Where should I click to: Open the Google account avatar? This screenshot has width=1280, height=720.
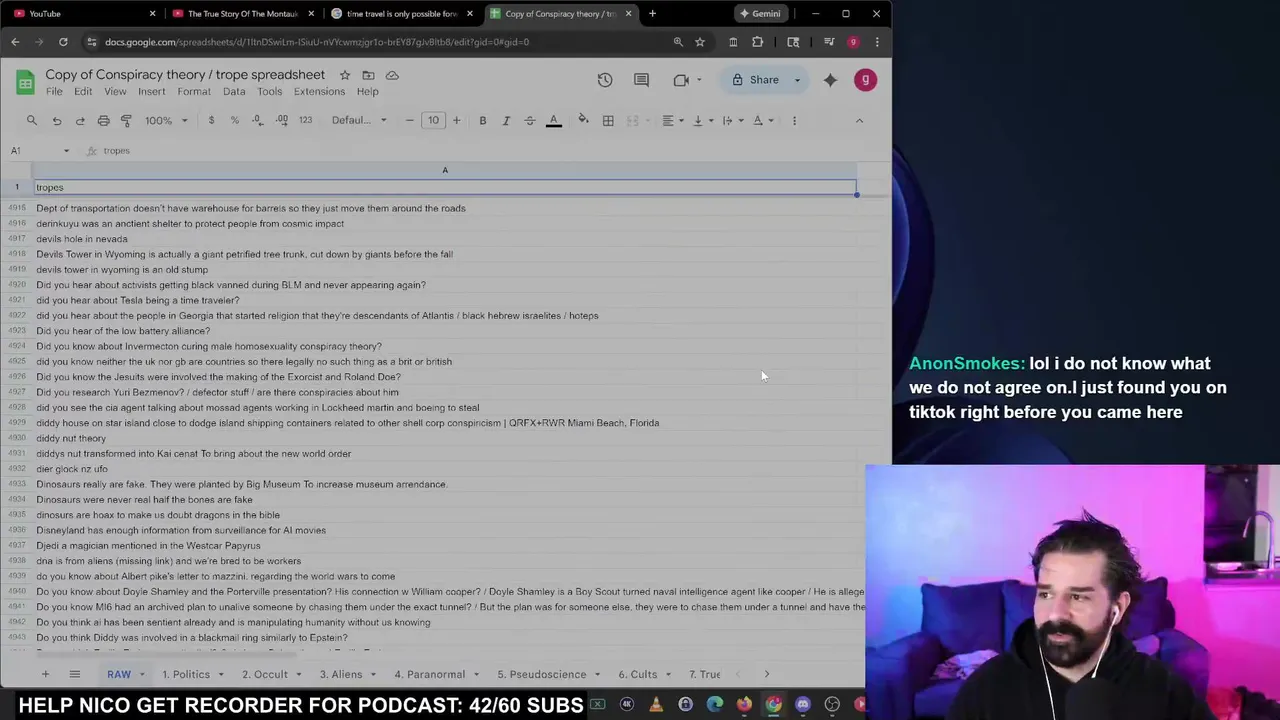pos(865,80)
